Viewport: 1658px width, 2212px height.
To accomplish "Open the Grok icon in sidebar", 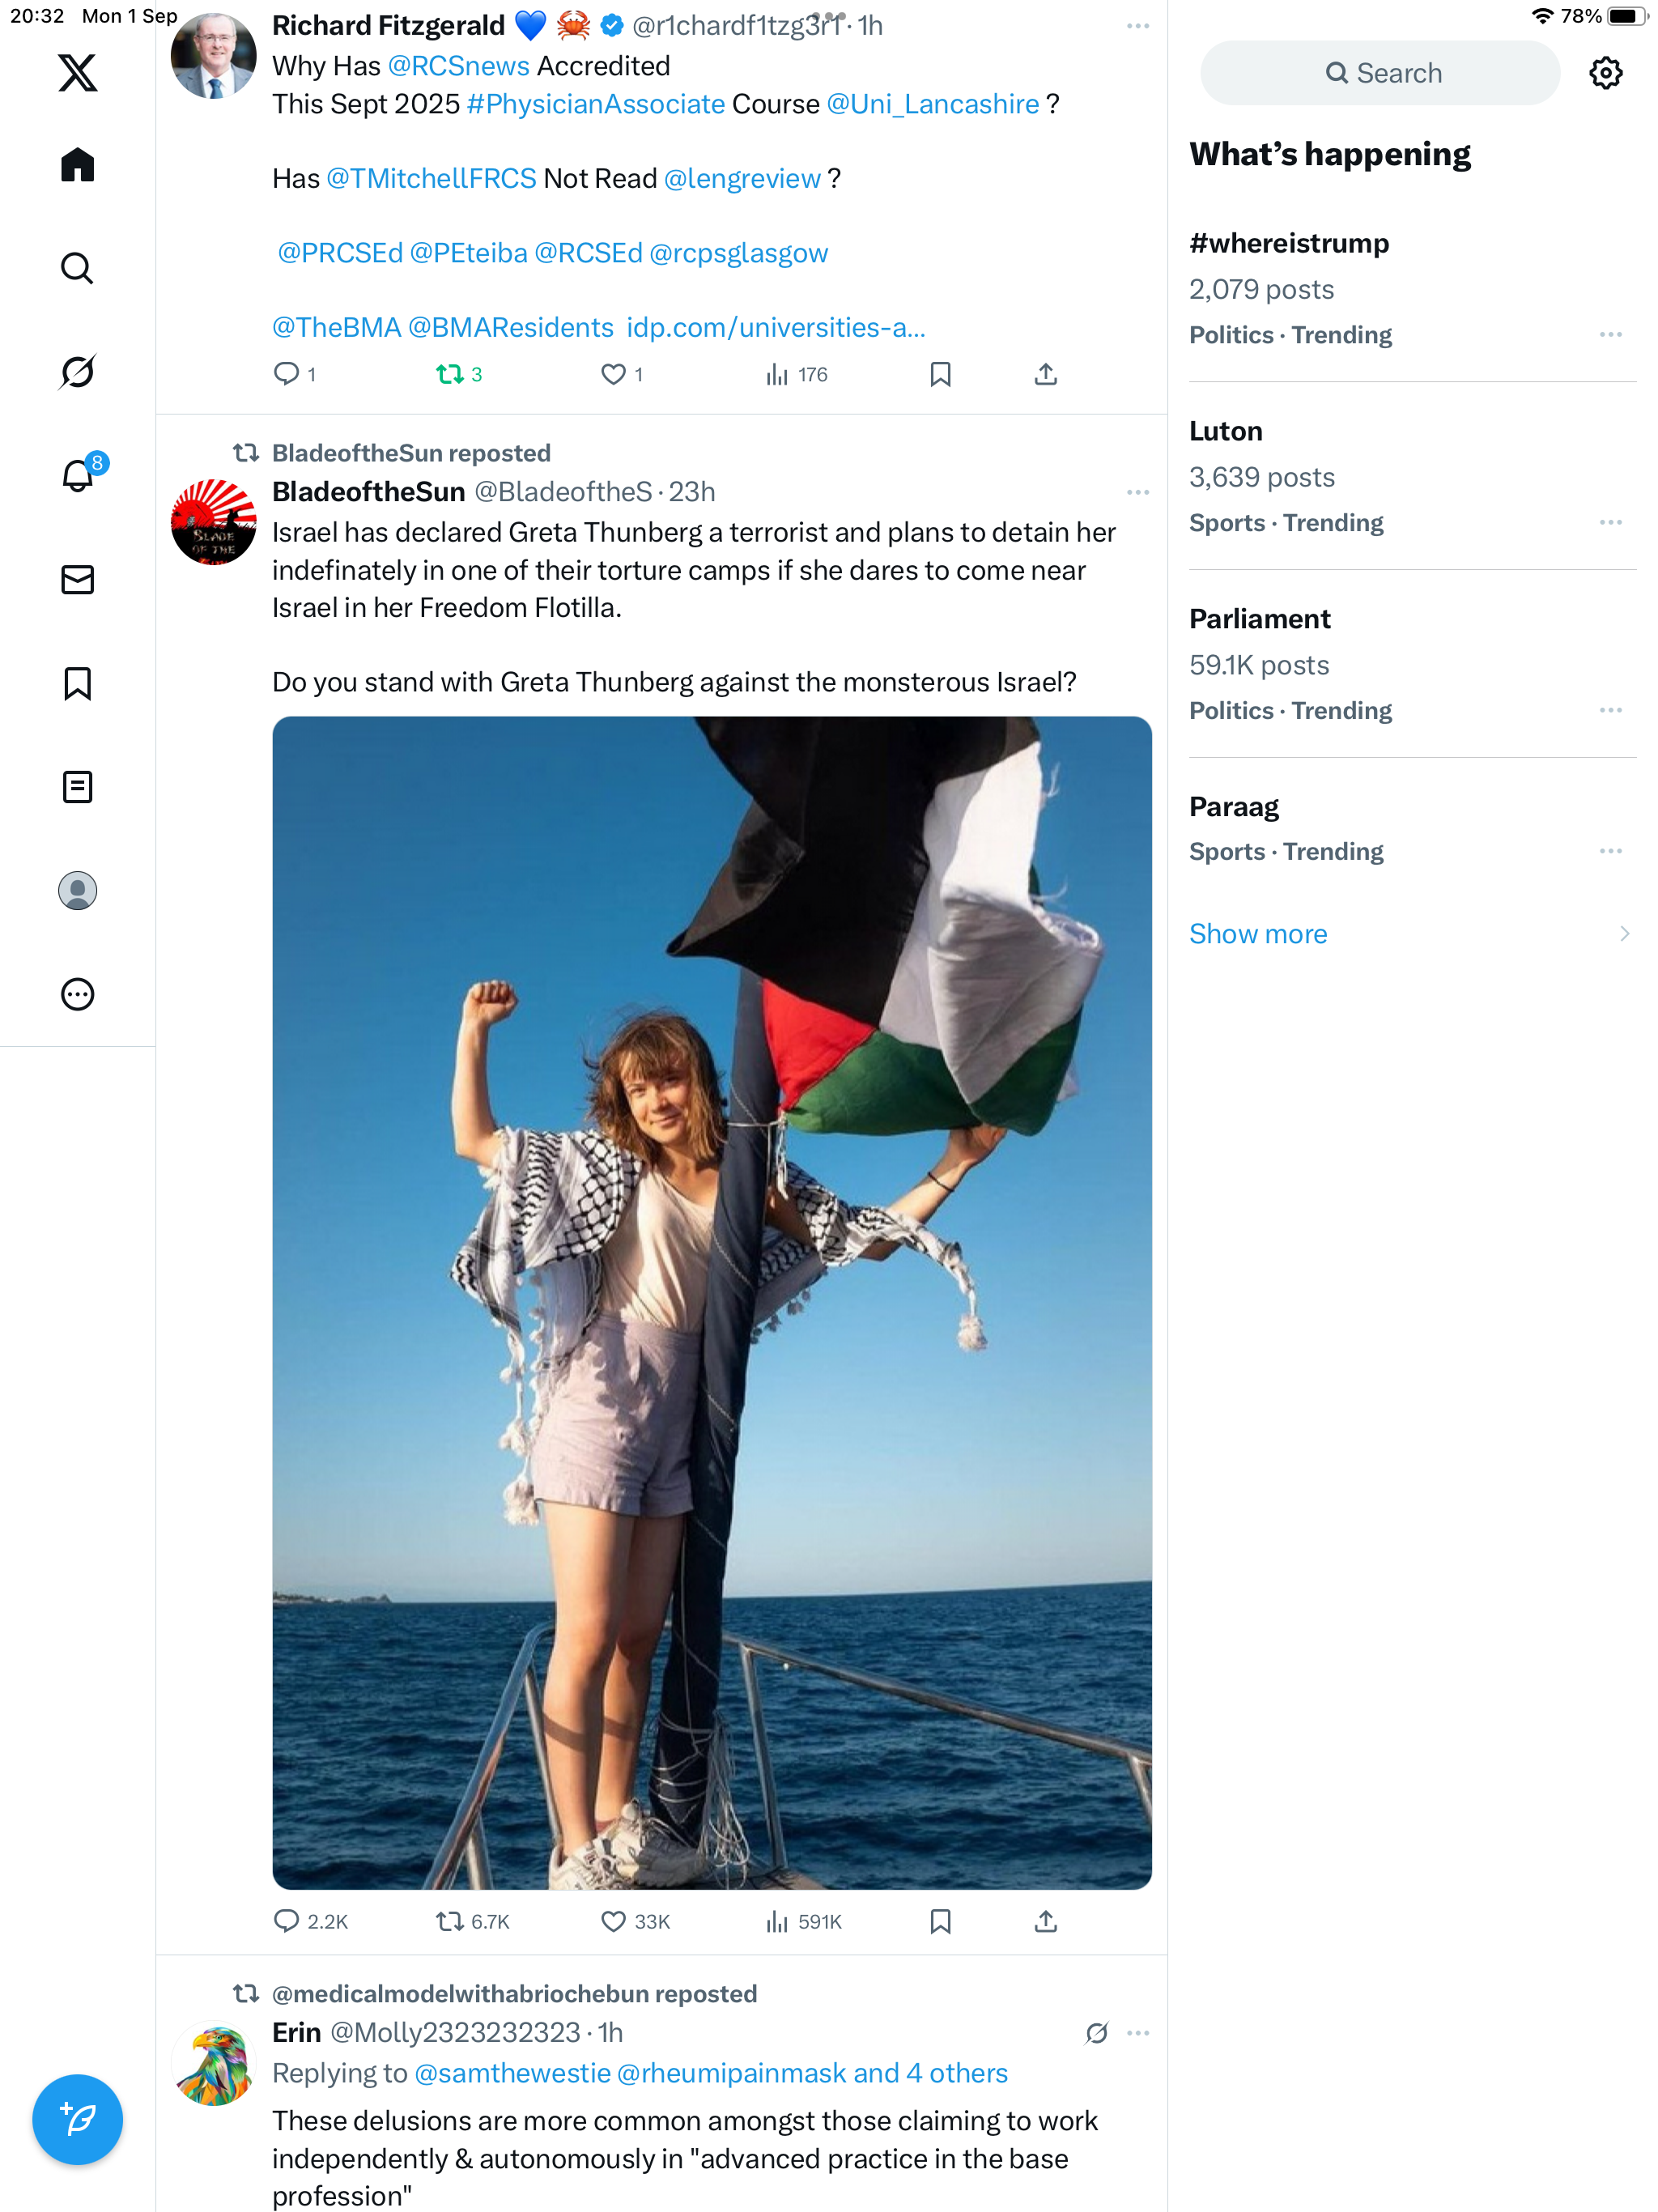I will tap(77, 372).
